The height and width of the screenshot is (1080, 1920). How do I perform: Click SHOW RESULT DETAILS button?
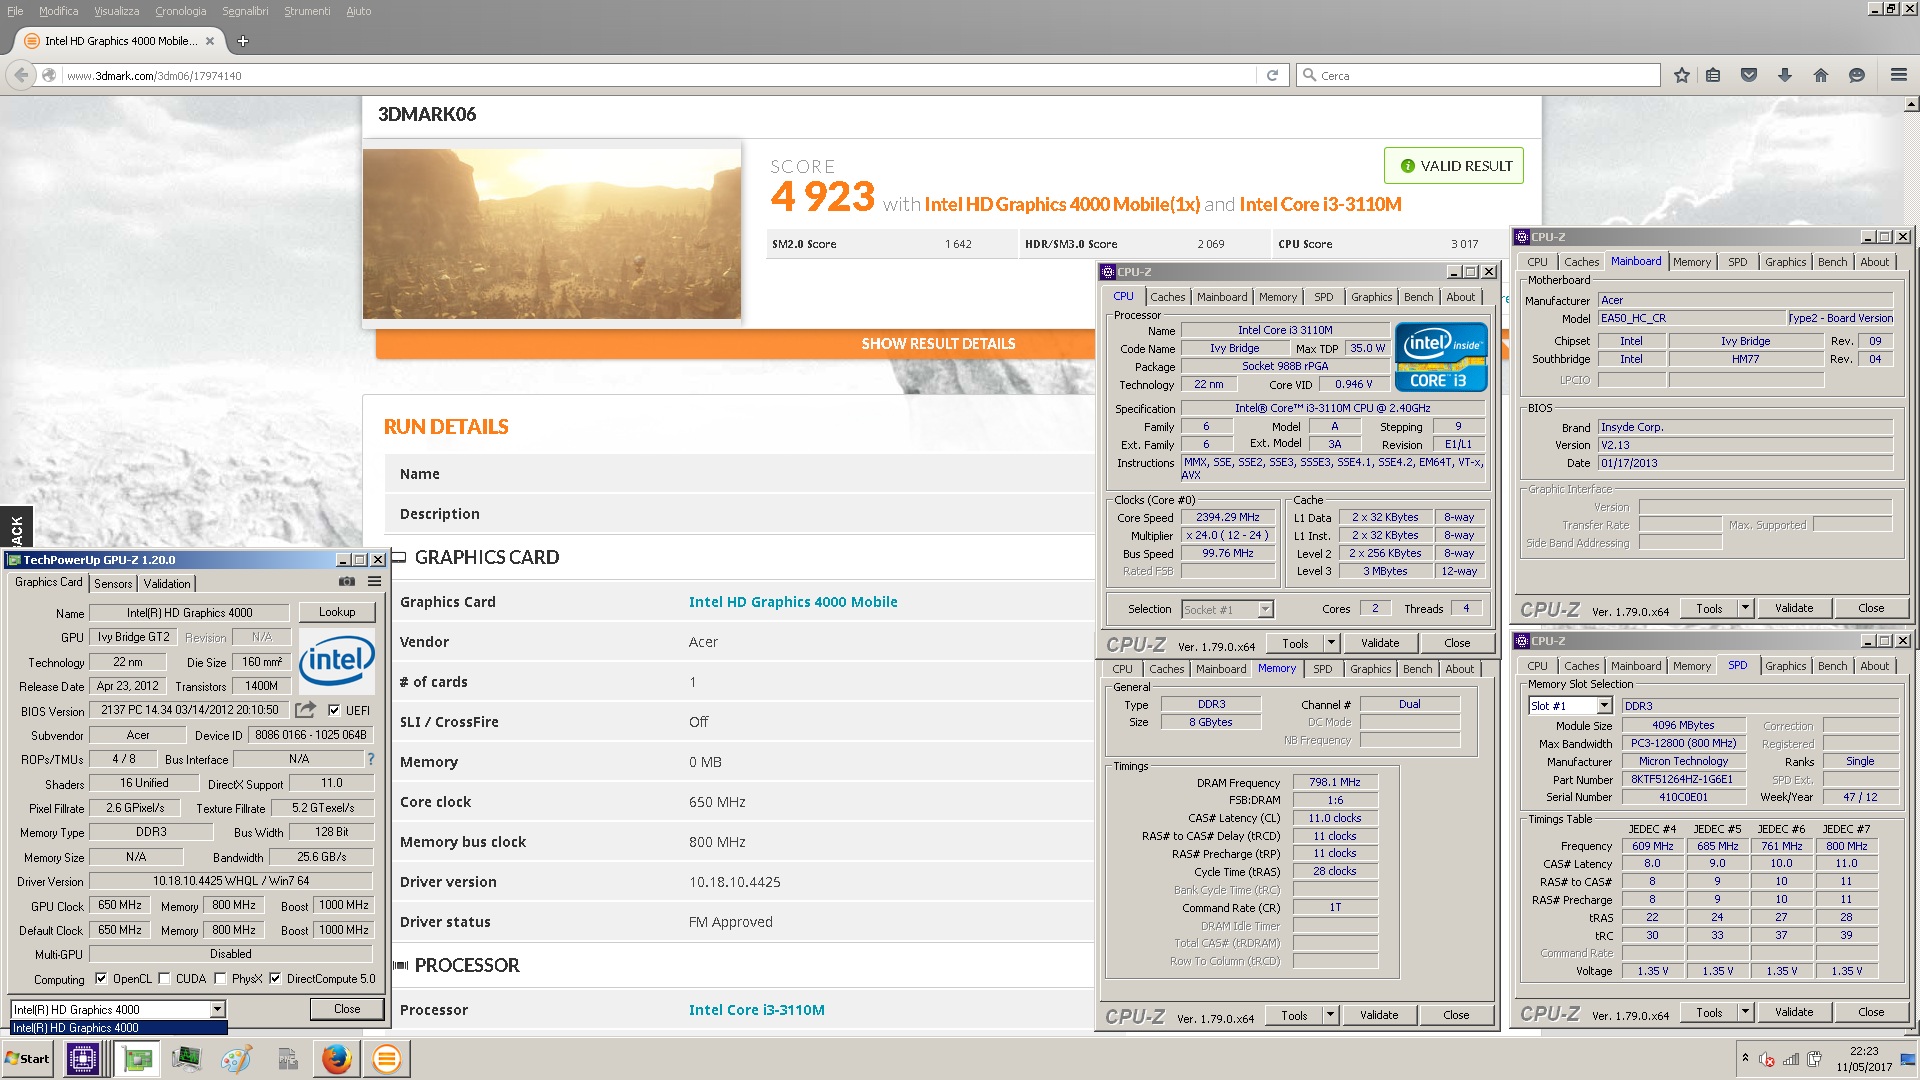click(x=938, y=343)
